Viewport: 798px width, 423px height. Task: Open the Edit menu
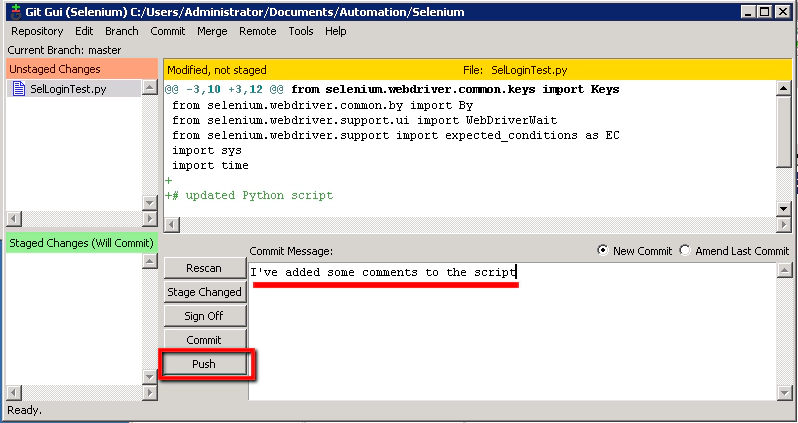[84, 31]
